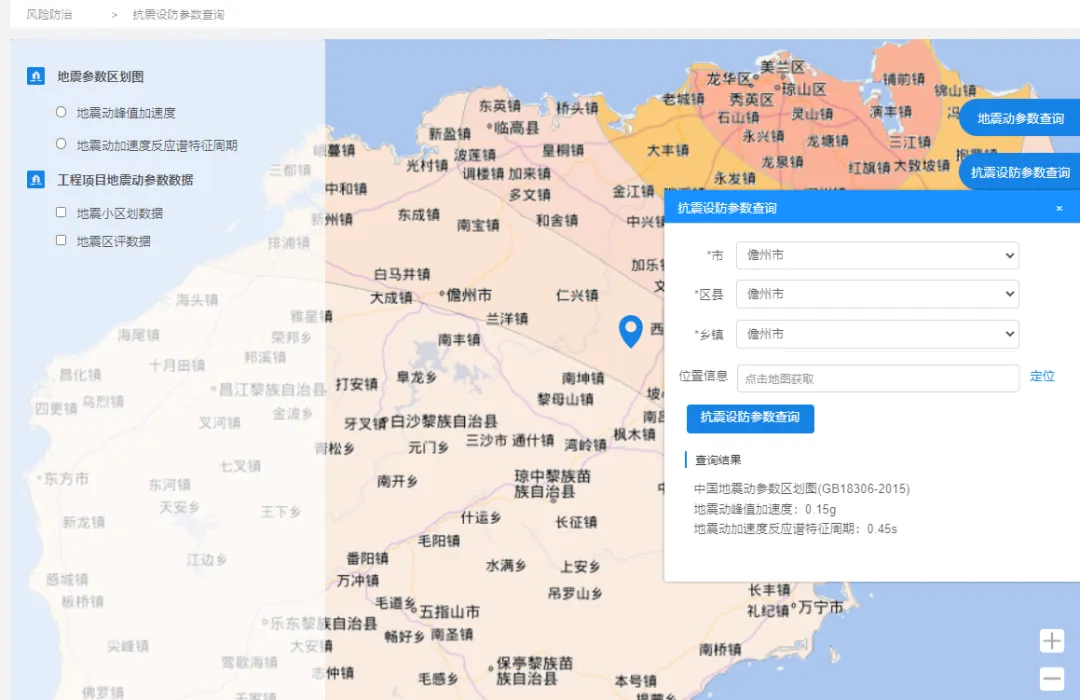Select the 地震动加速度反应谱特征周期 radio option
This screenshot has width=1080, height=700.
[x=61, y=144]
